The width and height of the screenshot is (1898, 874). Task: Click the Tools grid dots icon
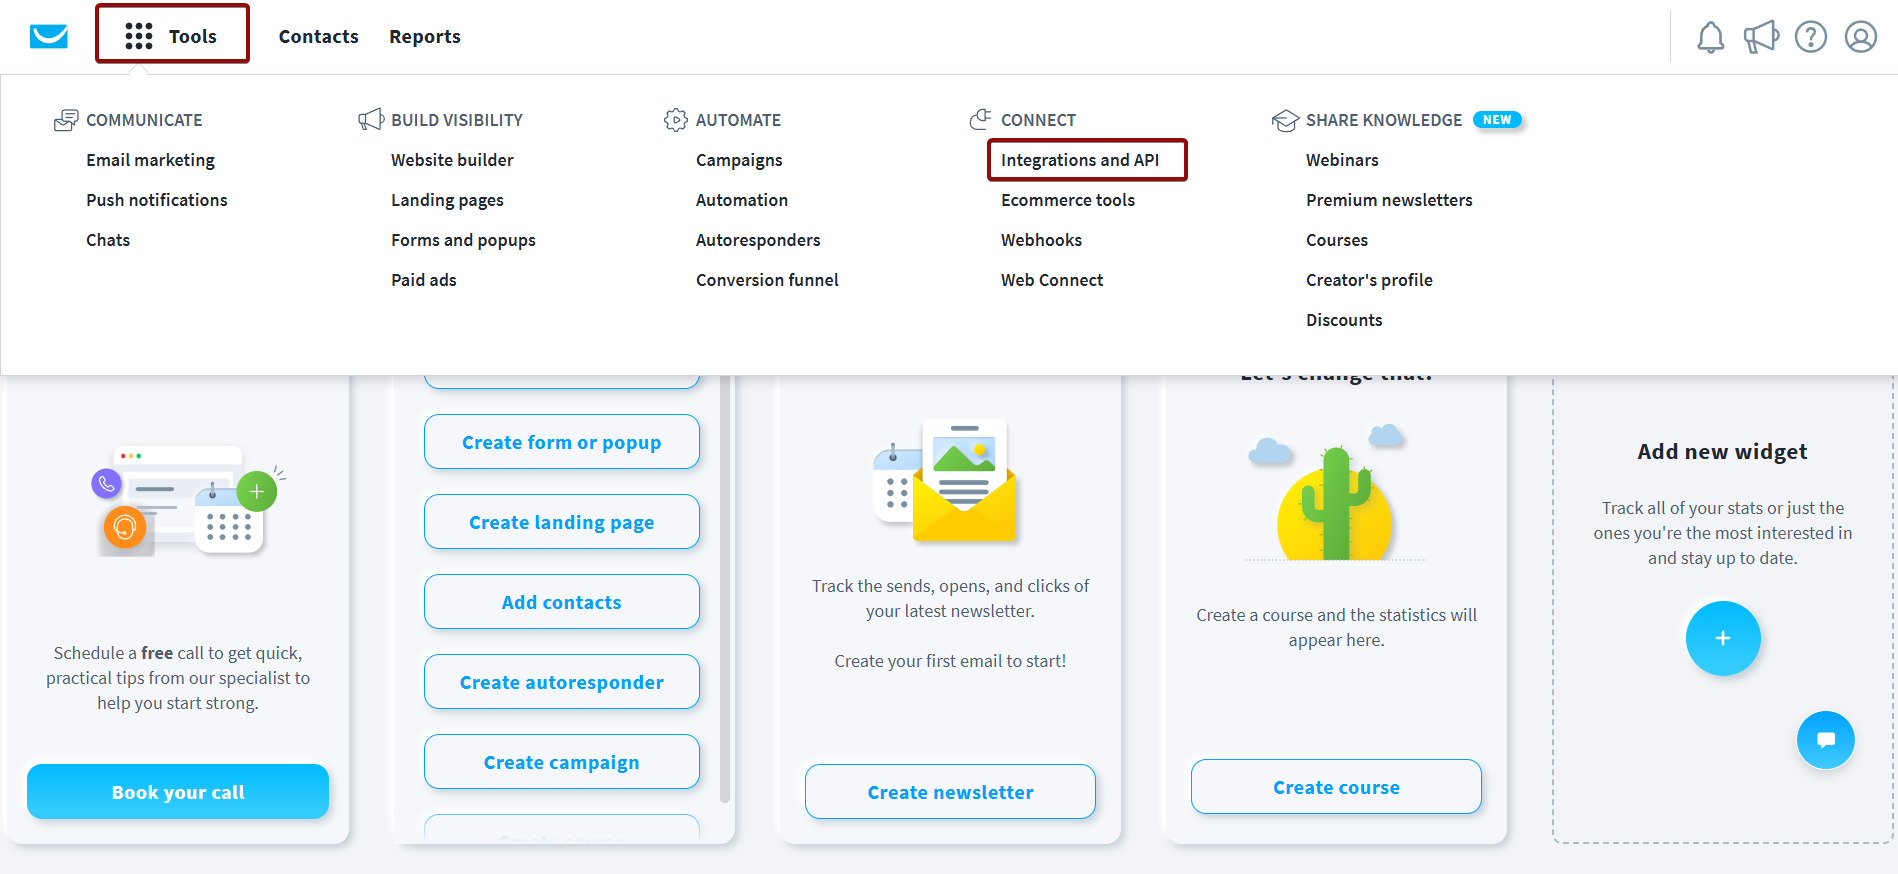(139, 37)
